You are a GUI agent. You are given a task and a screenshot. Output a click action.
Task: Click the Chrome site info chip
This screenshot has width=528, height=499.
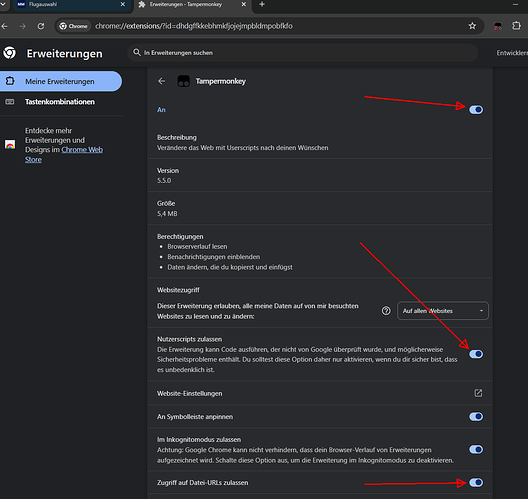tap(73, 26)
